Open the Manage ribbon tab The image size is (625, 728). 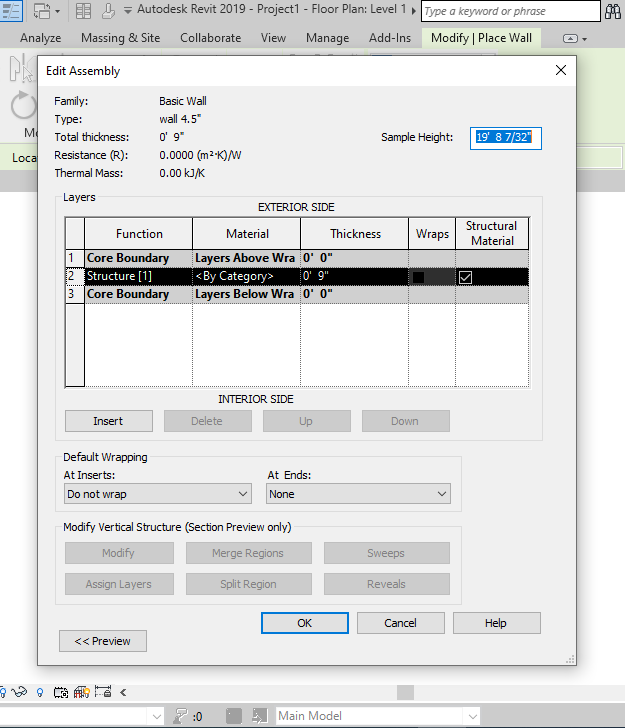pyautogui.click(x=327, y=38)
